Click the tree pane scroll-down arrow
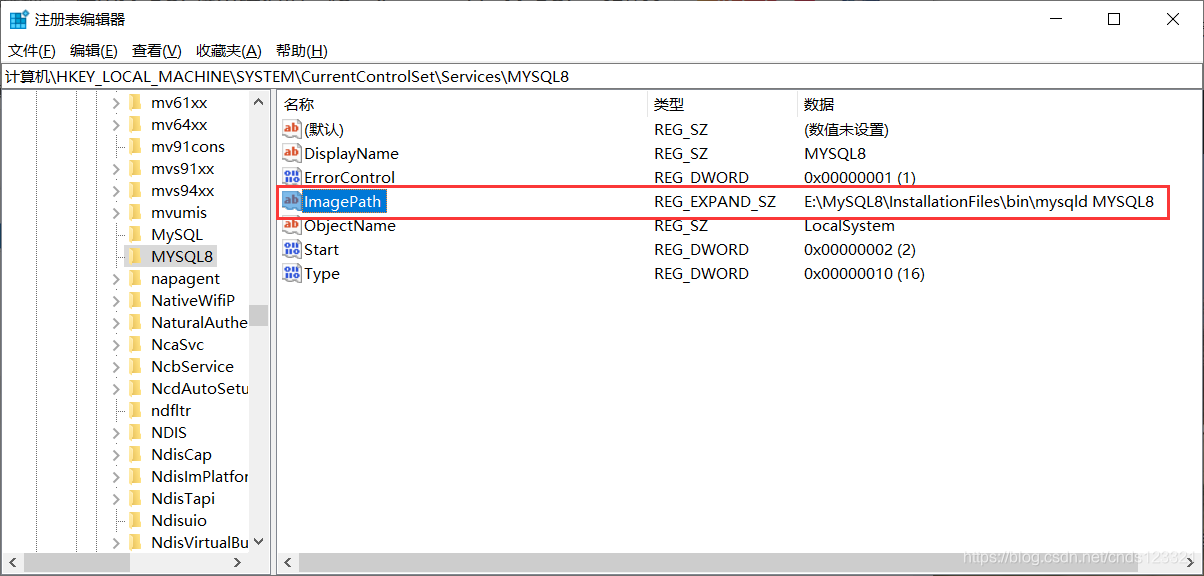Viewport: 1204px width, 576px height. pos(259,542)
